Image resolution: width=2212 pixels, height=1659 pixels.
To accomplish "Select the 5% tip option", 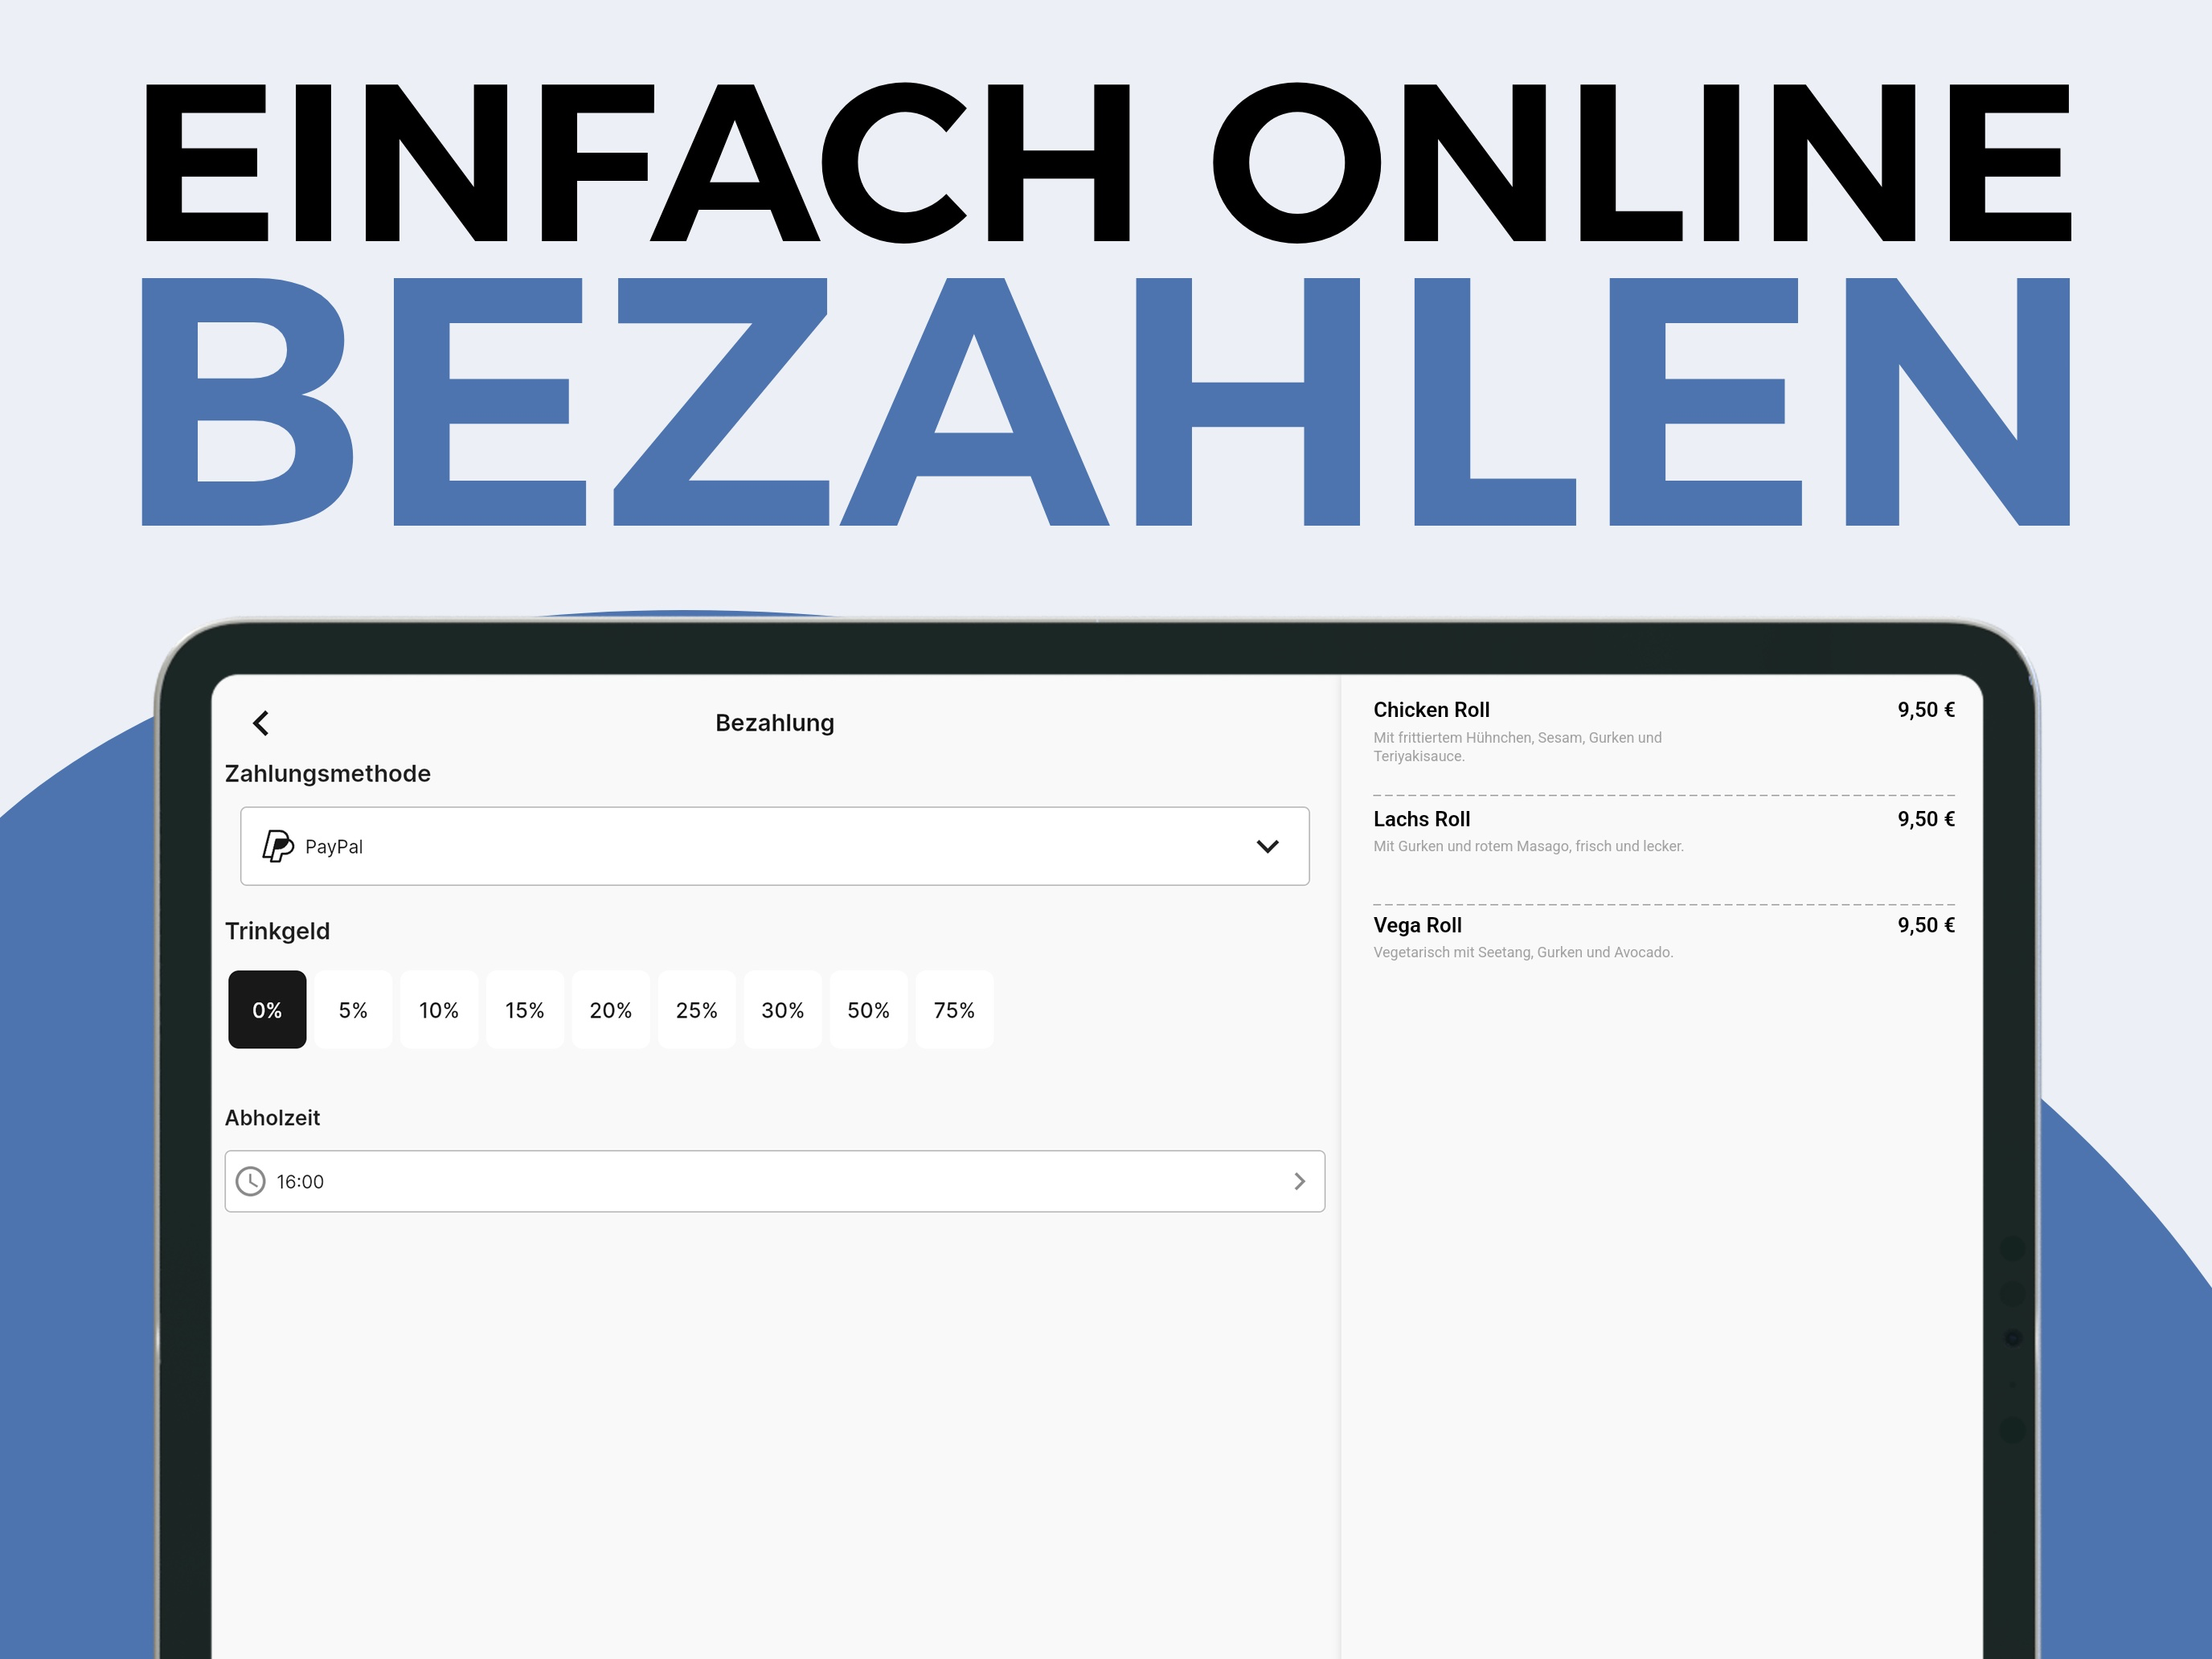I will click(x=353, y=1010).
